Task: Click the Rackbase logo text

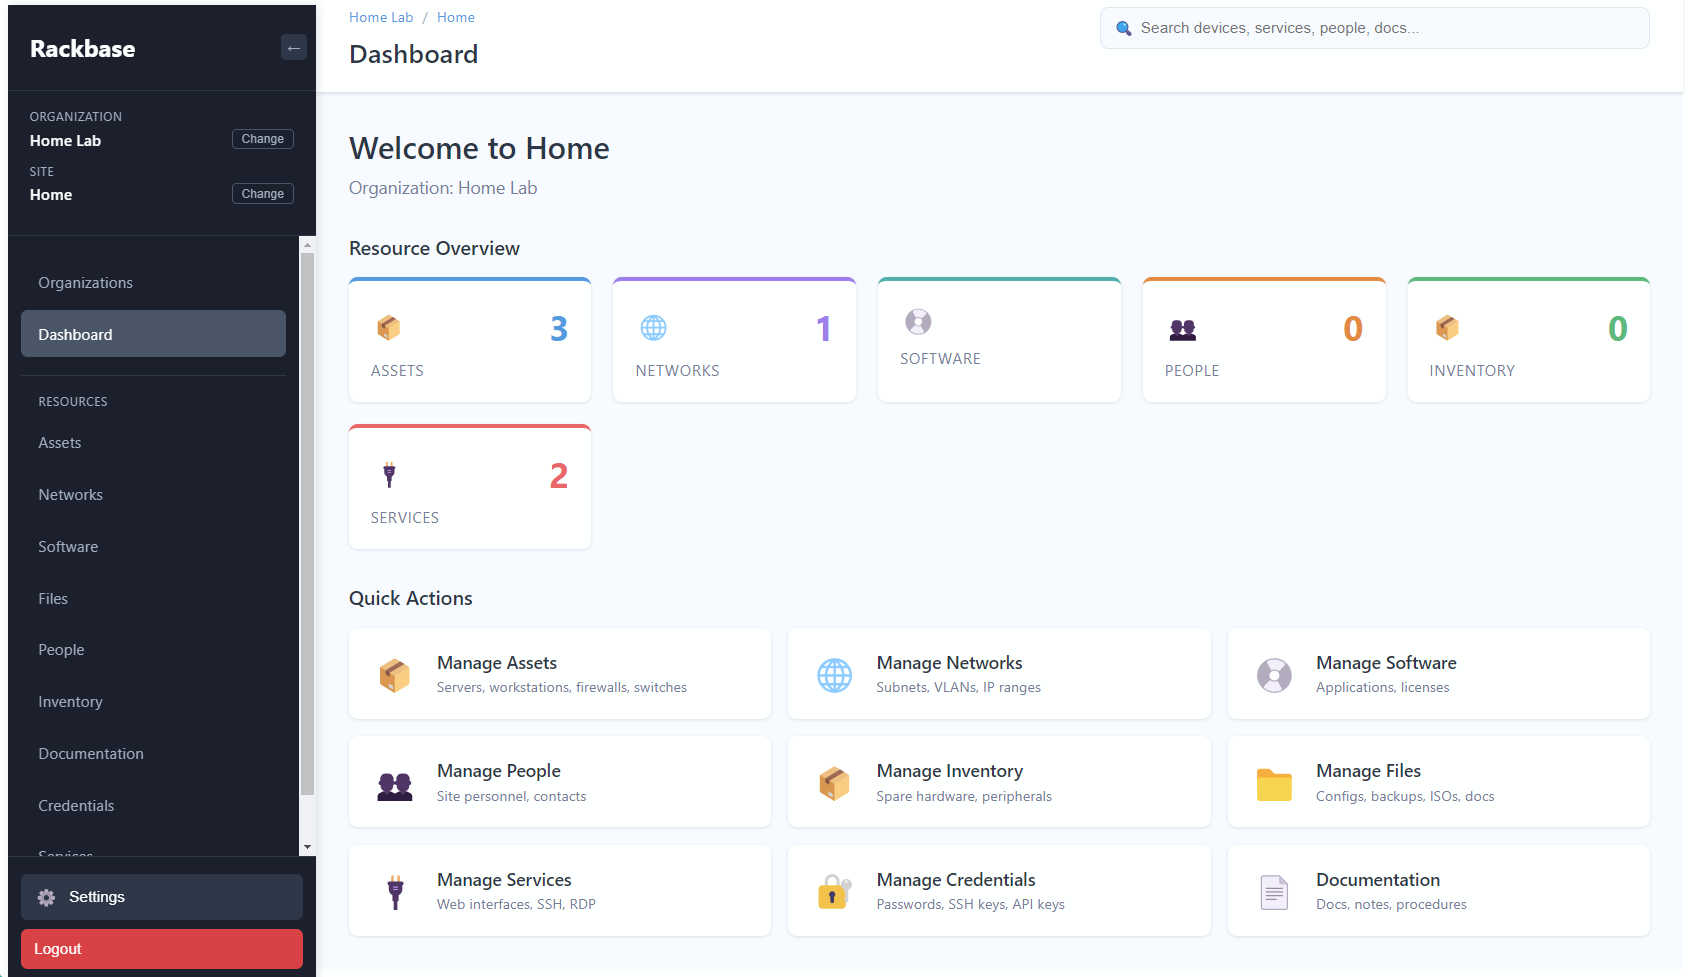Action: click(83, 49)
